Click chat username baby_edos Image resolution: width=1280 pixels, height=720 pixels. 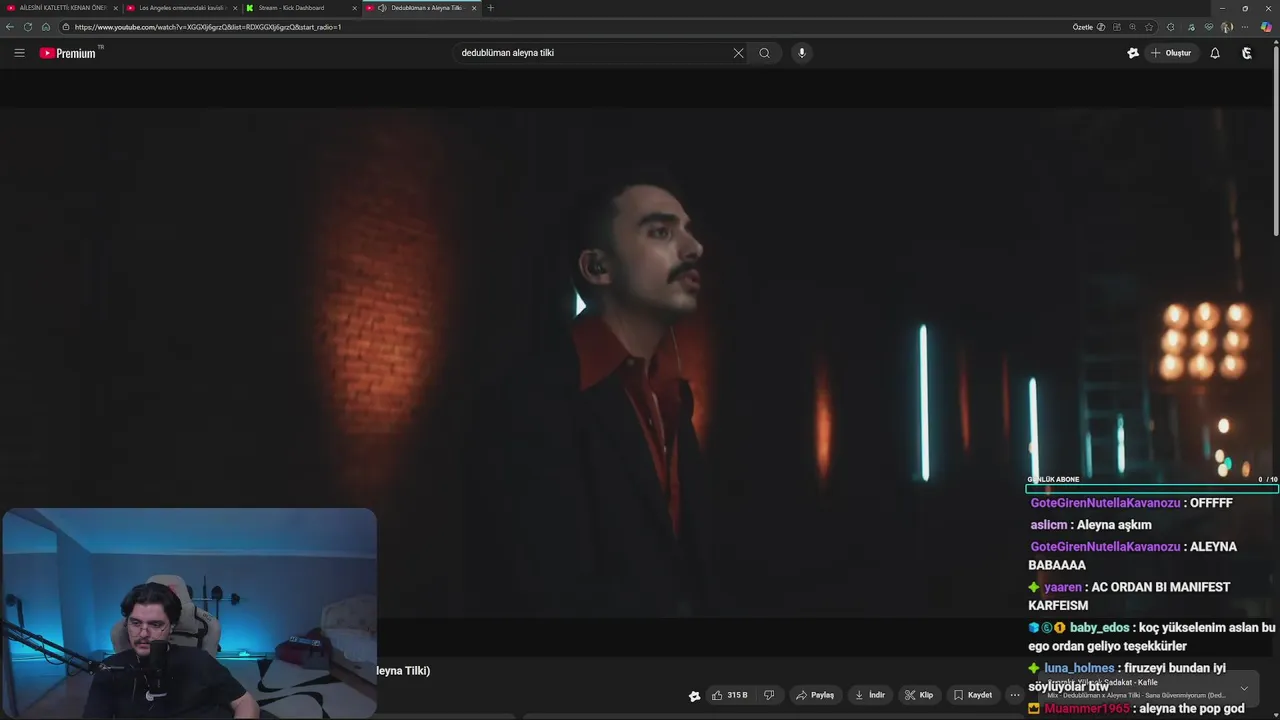point(1099,628)
